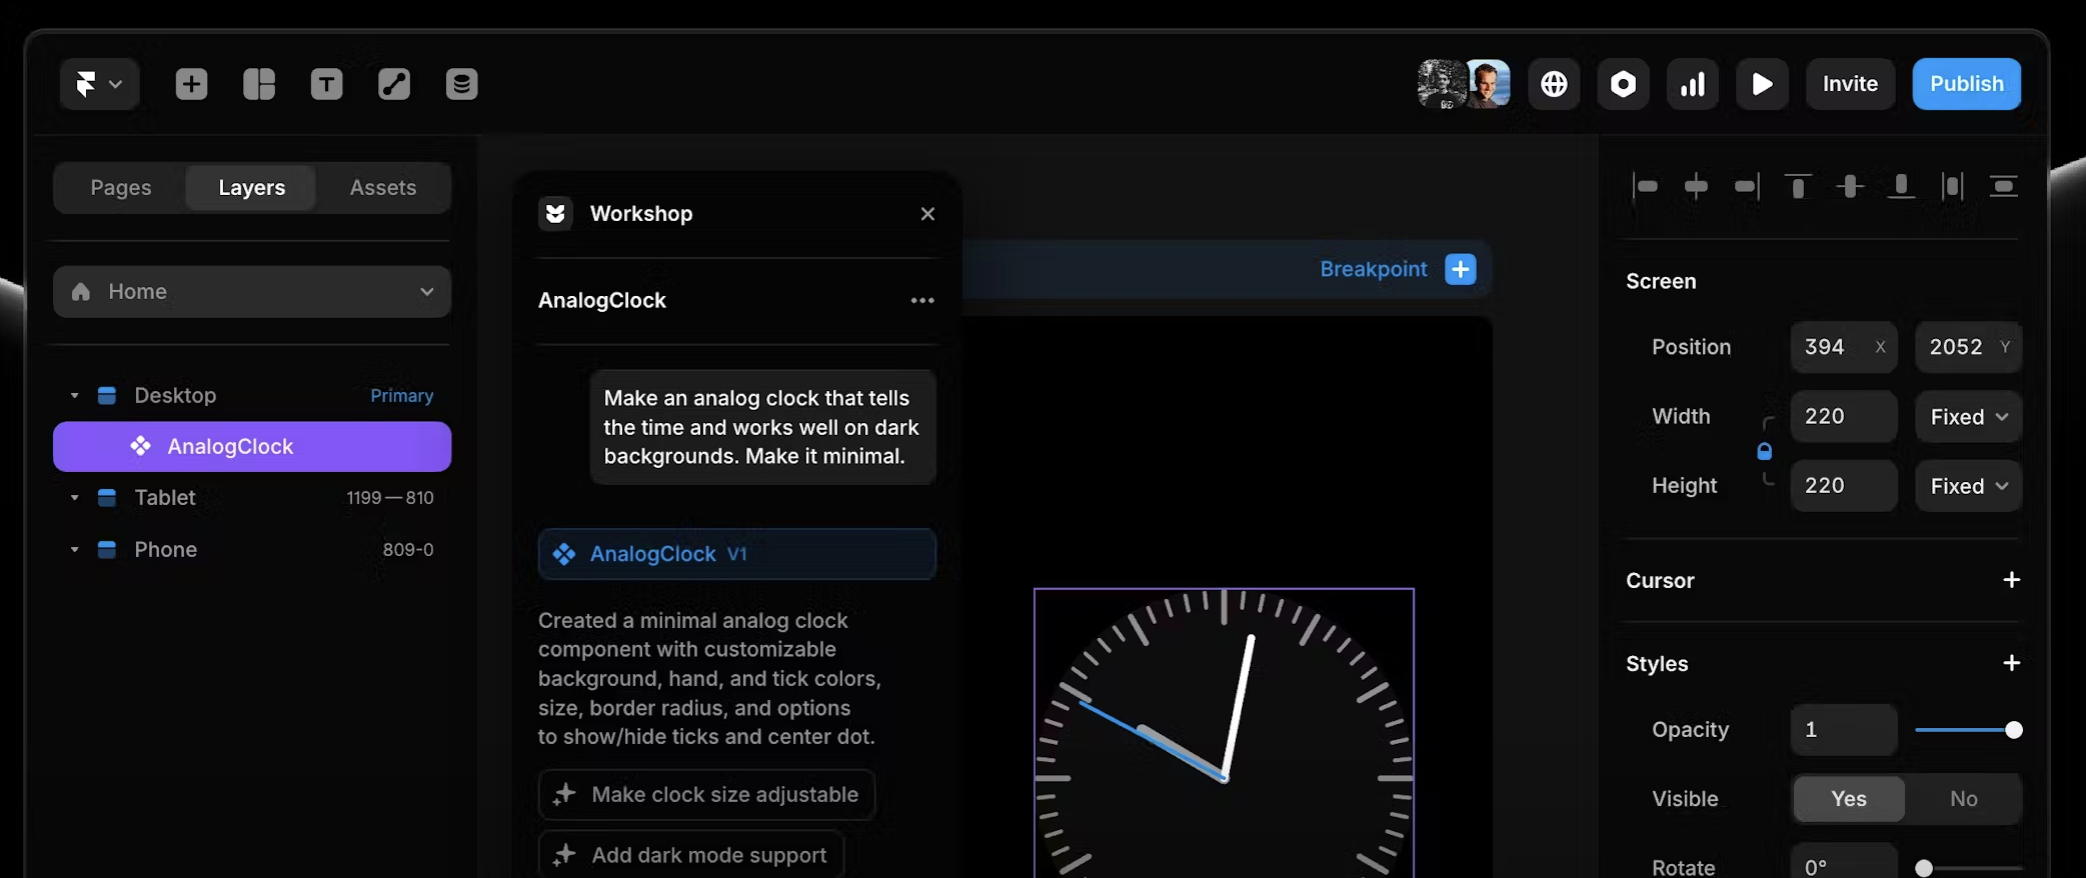The image size is (2086, 878).
Task: Click the Preview play button
Action: coord(1762,84)
